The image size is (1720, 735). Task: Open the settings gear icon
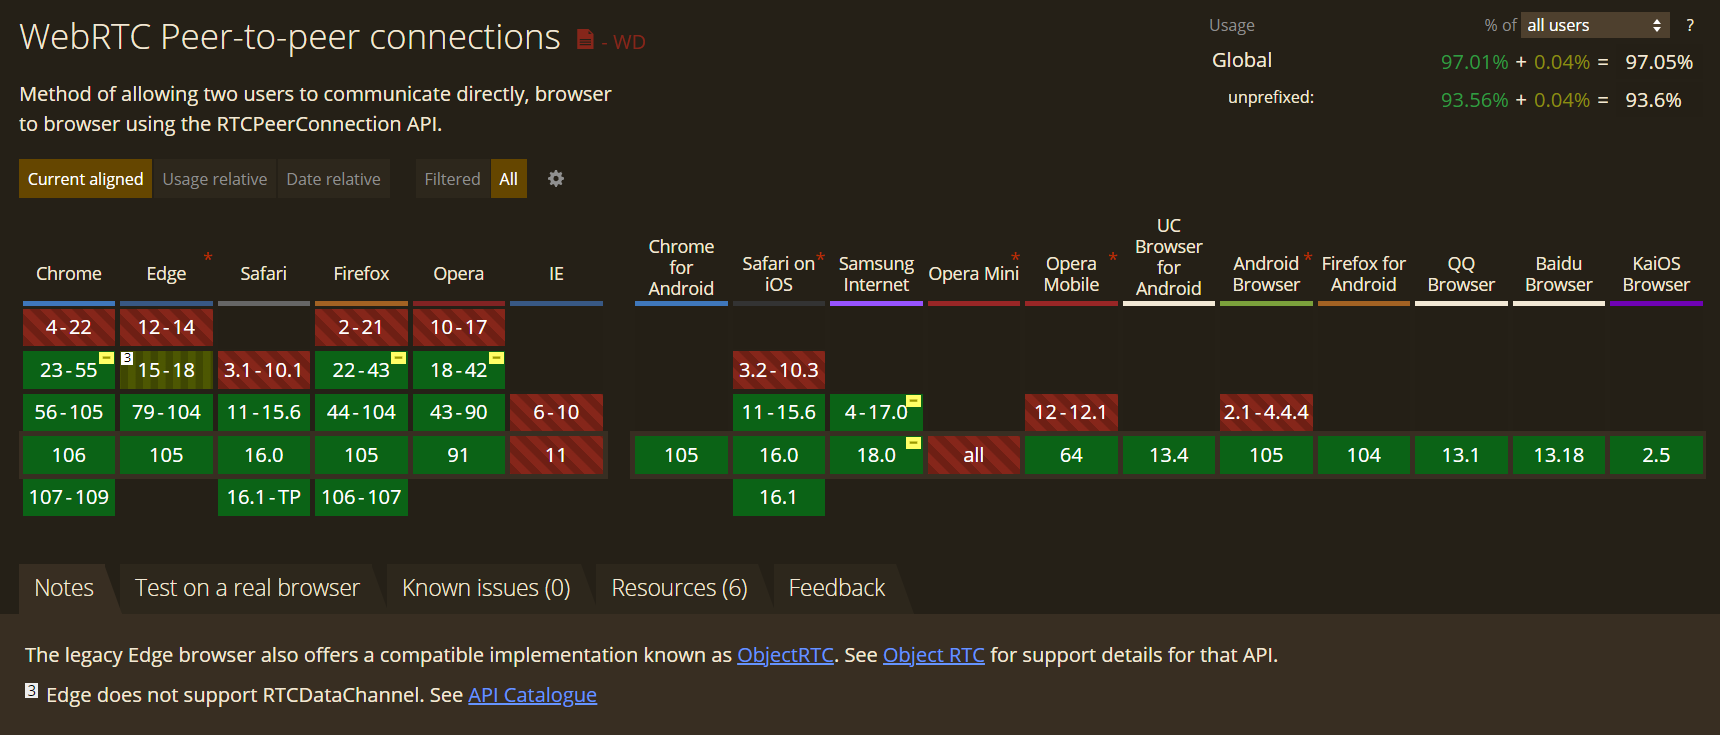click(x=556, y=178)
